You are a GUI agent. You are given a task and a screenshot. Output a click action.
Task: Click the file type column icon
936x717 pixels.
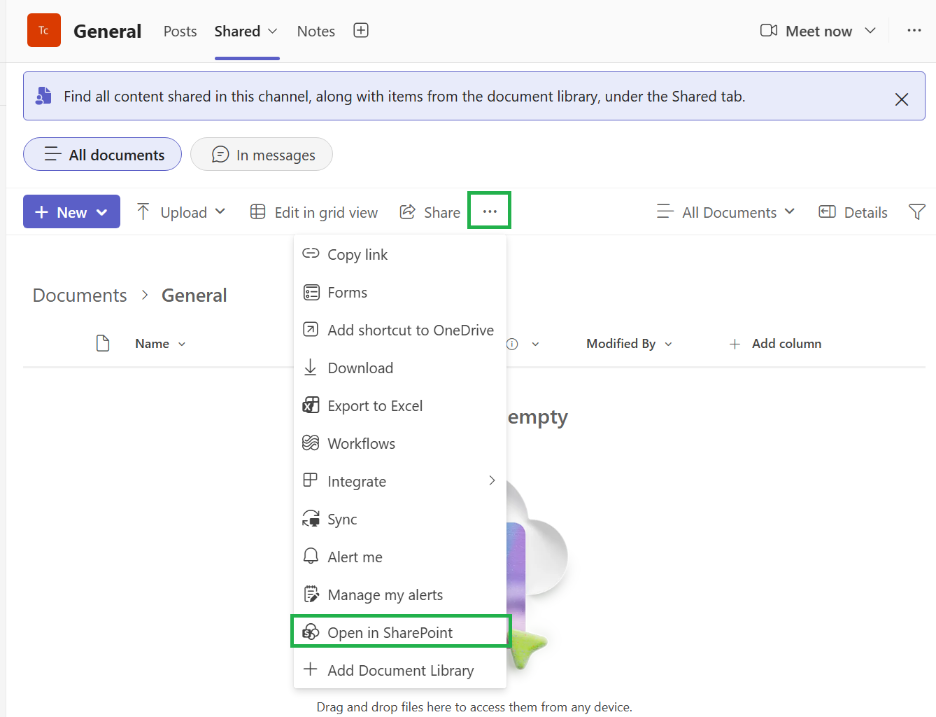(x=103, y=343)
